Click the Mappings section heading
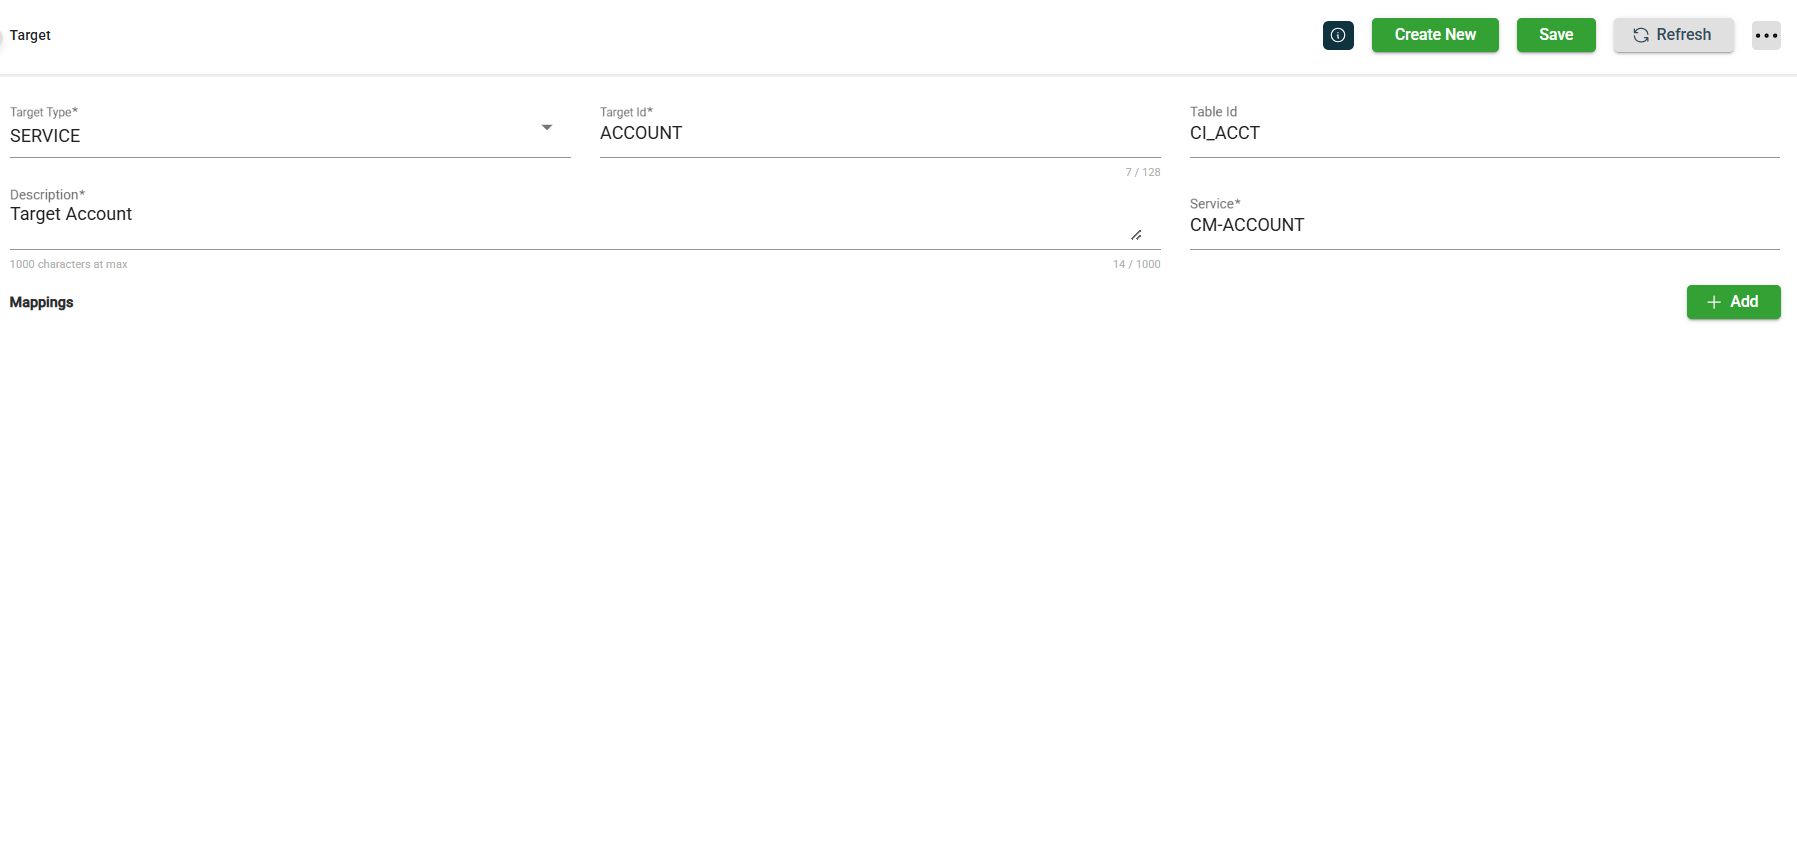 tap(42, 303)
